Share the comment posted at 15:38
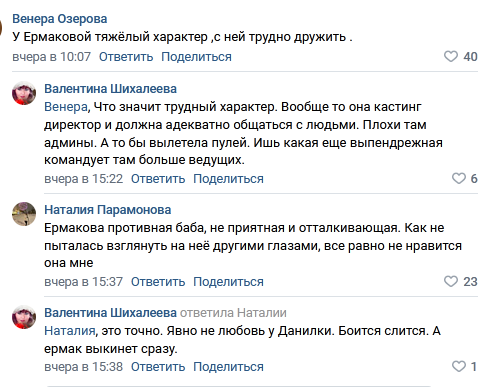This screenshot has height=387, width=494. [x=228, y=367]
